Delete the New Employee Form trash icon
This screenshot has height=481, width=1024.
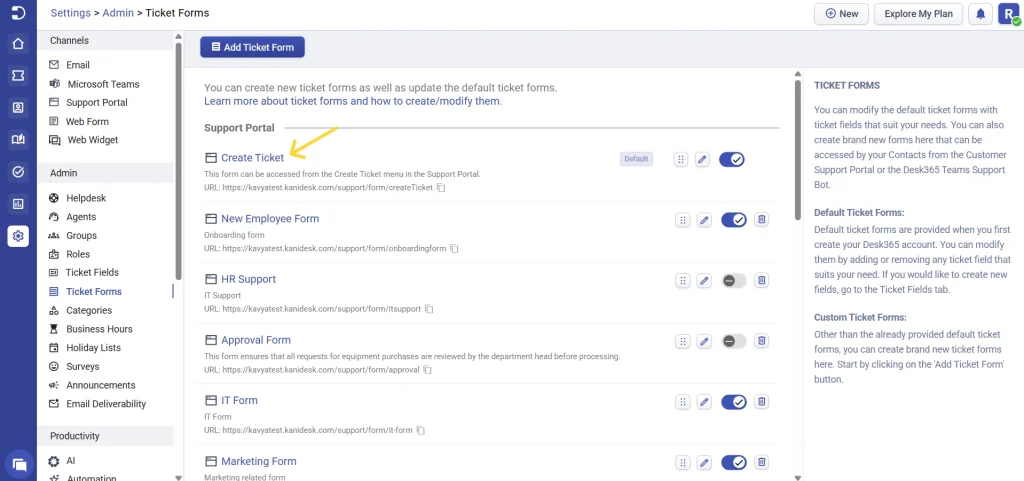[761, 220]
